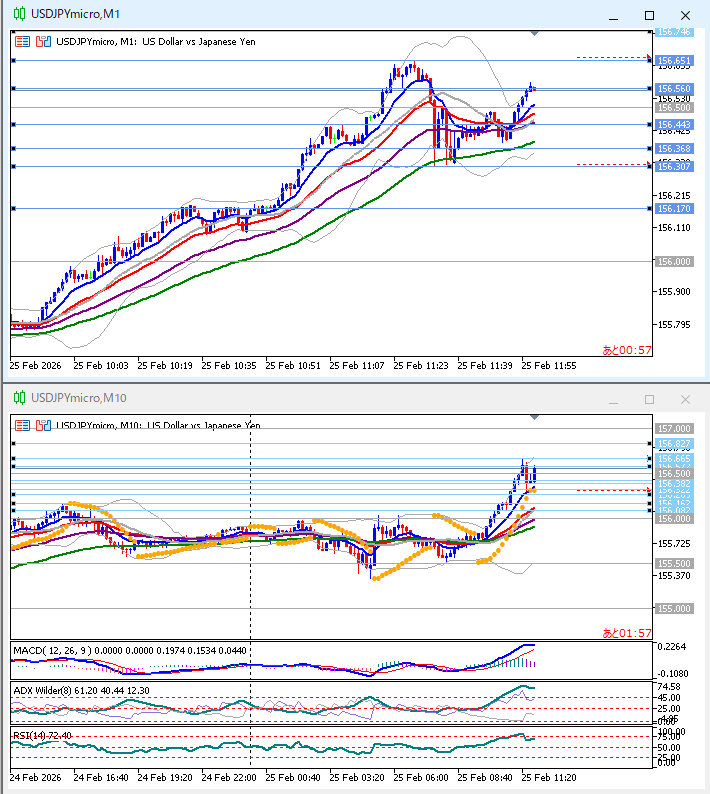This screenshot has height=794, width=710.
Task: Click the 156.368 price level label in M1 chart
Action: tap(675, 148)
